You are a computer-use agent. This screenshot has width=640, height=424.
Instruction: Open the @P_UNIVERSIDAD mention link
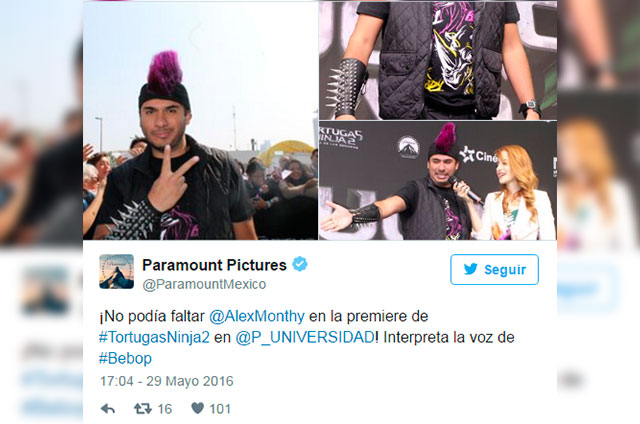click(304, 337)
